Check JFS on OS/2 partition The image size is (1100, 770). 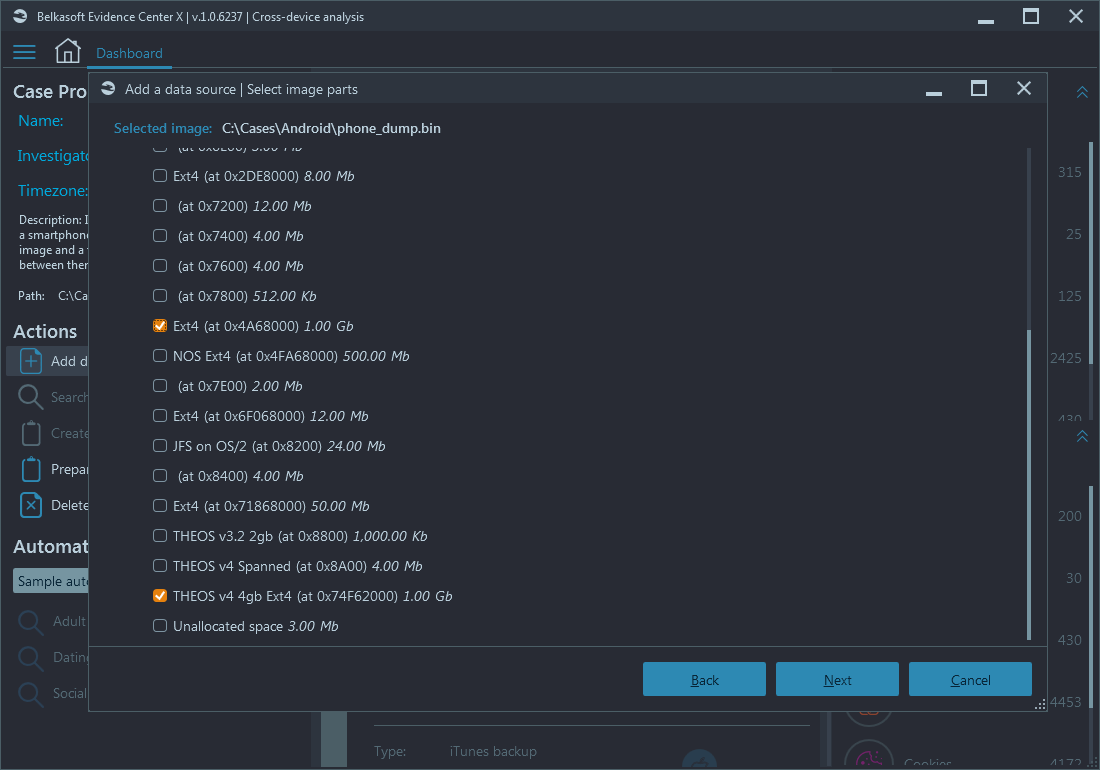point(160,446)
